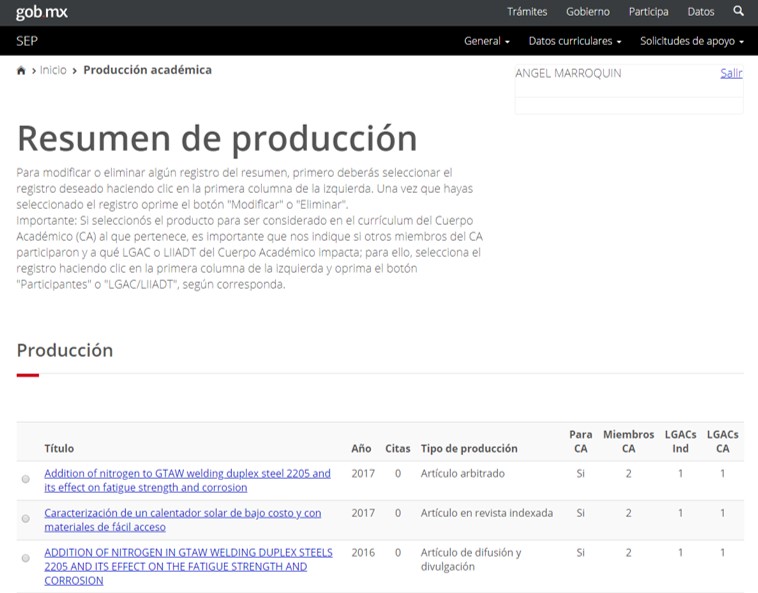Expand the General dropdown menu
This screenshot has width=758, height=593.
pyautogui.click(x=487, y=41)
